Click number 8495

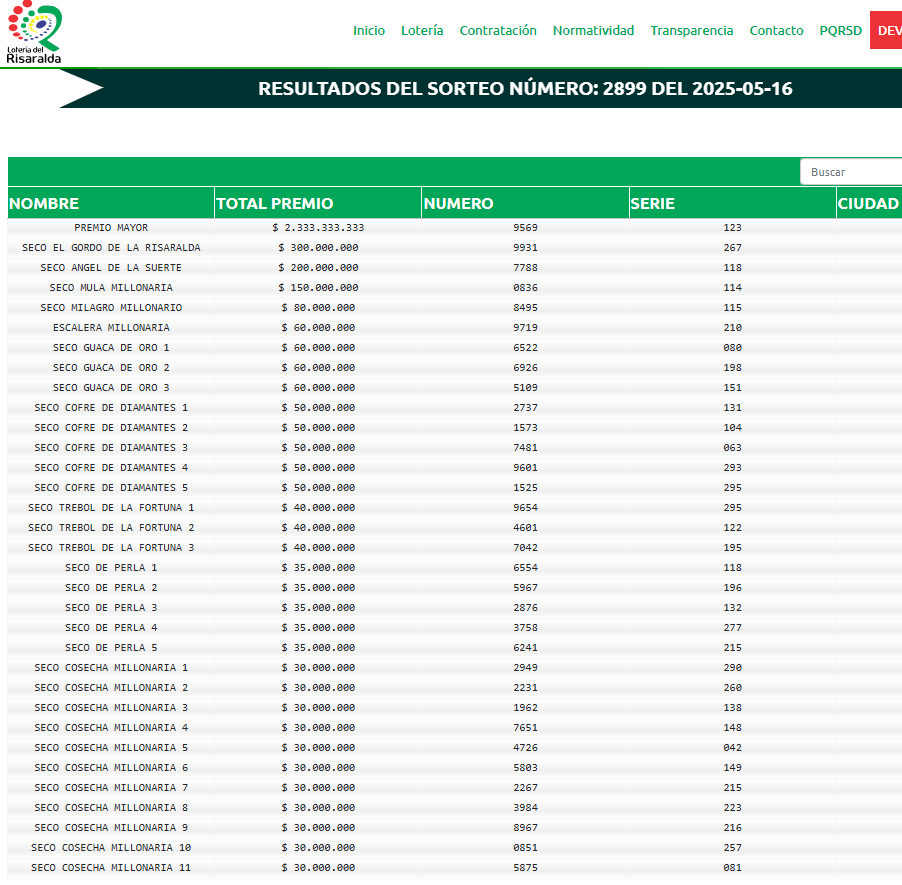pos(525,308)
